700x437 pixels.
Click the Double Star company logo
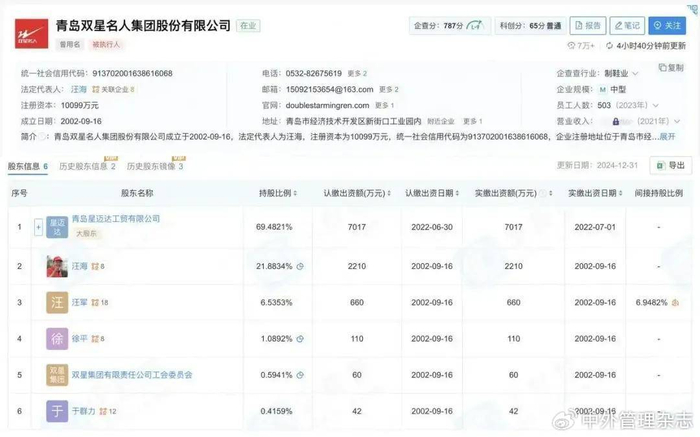click(x=31, y=33)
